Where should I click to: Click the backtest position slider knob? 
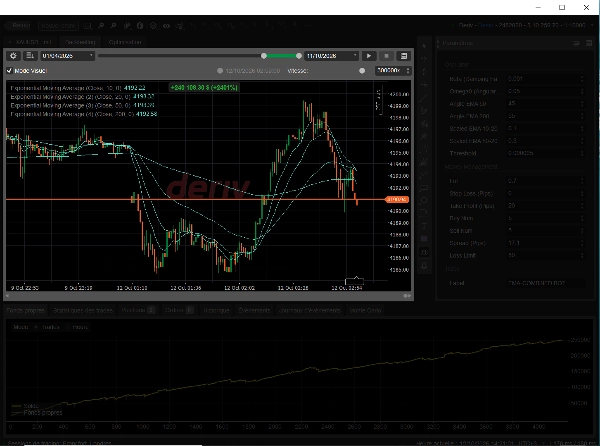220,71
